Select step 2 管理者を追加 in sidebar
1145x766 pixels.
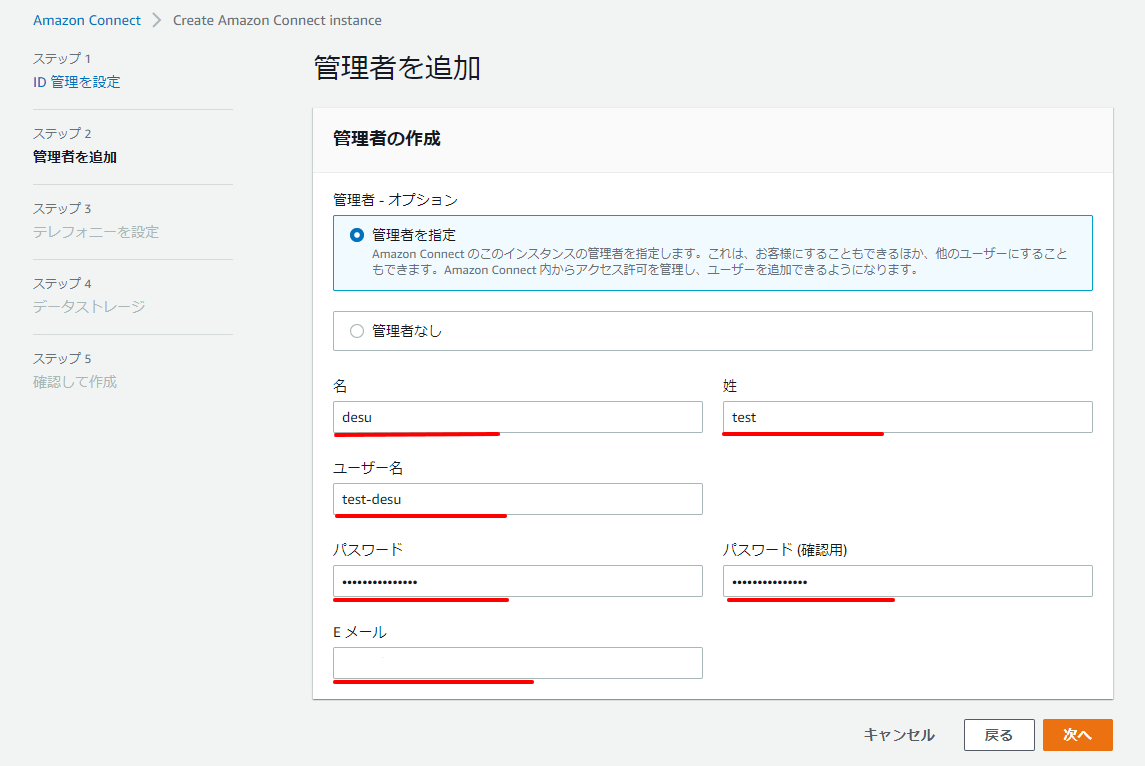(74, 157)
